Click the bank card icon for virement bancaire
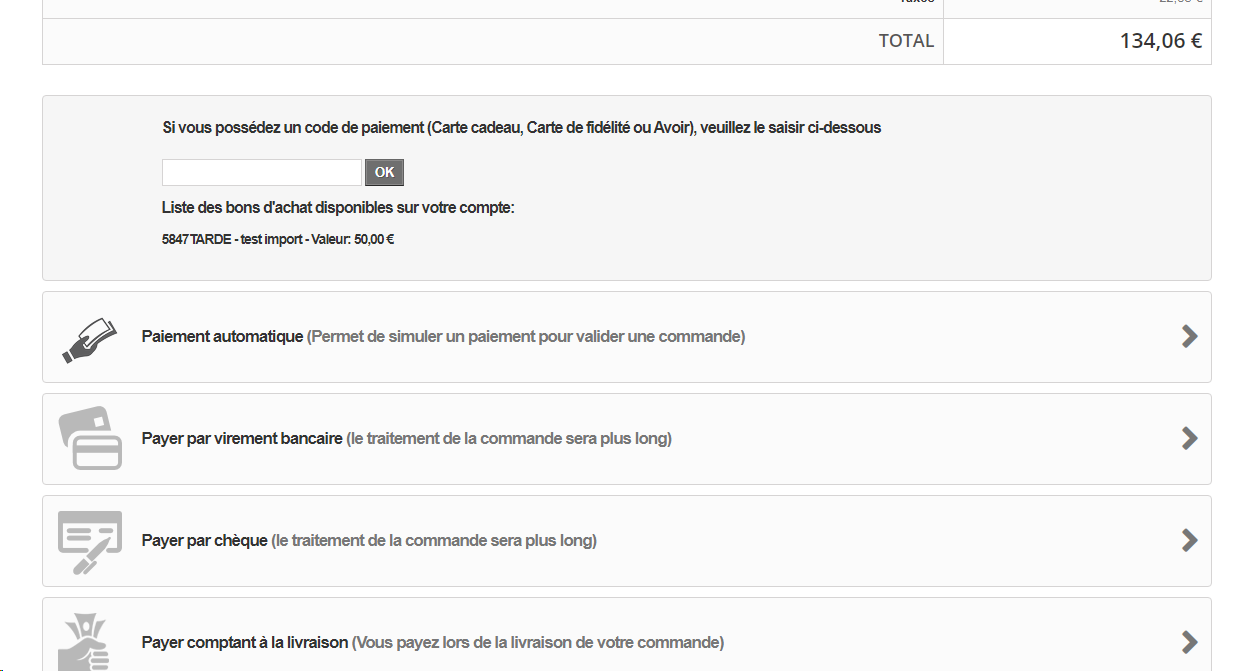Image resolution: width=1258 pixels, height=671 pixels. (x=90, y=438)
